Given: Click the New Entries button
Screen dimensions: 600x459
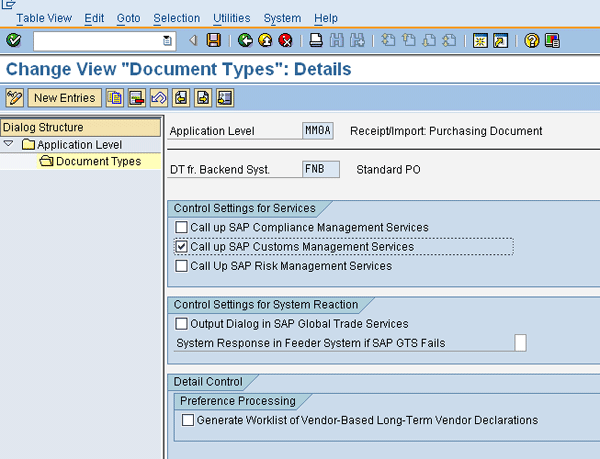Looking at the screenshot, I should [65, 98].
